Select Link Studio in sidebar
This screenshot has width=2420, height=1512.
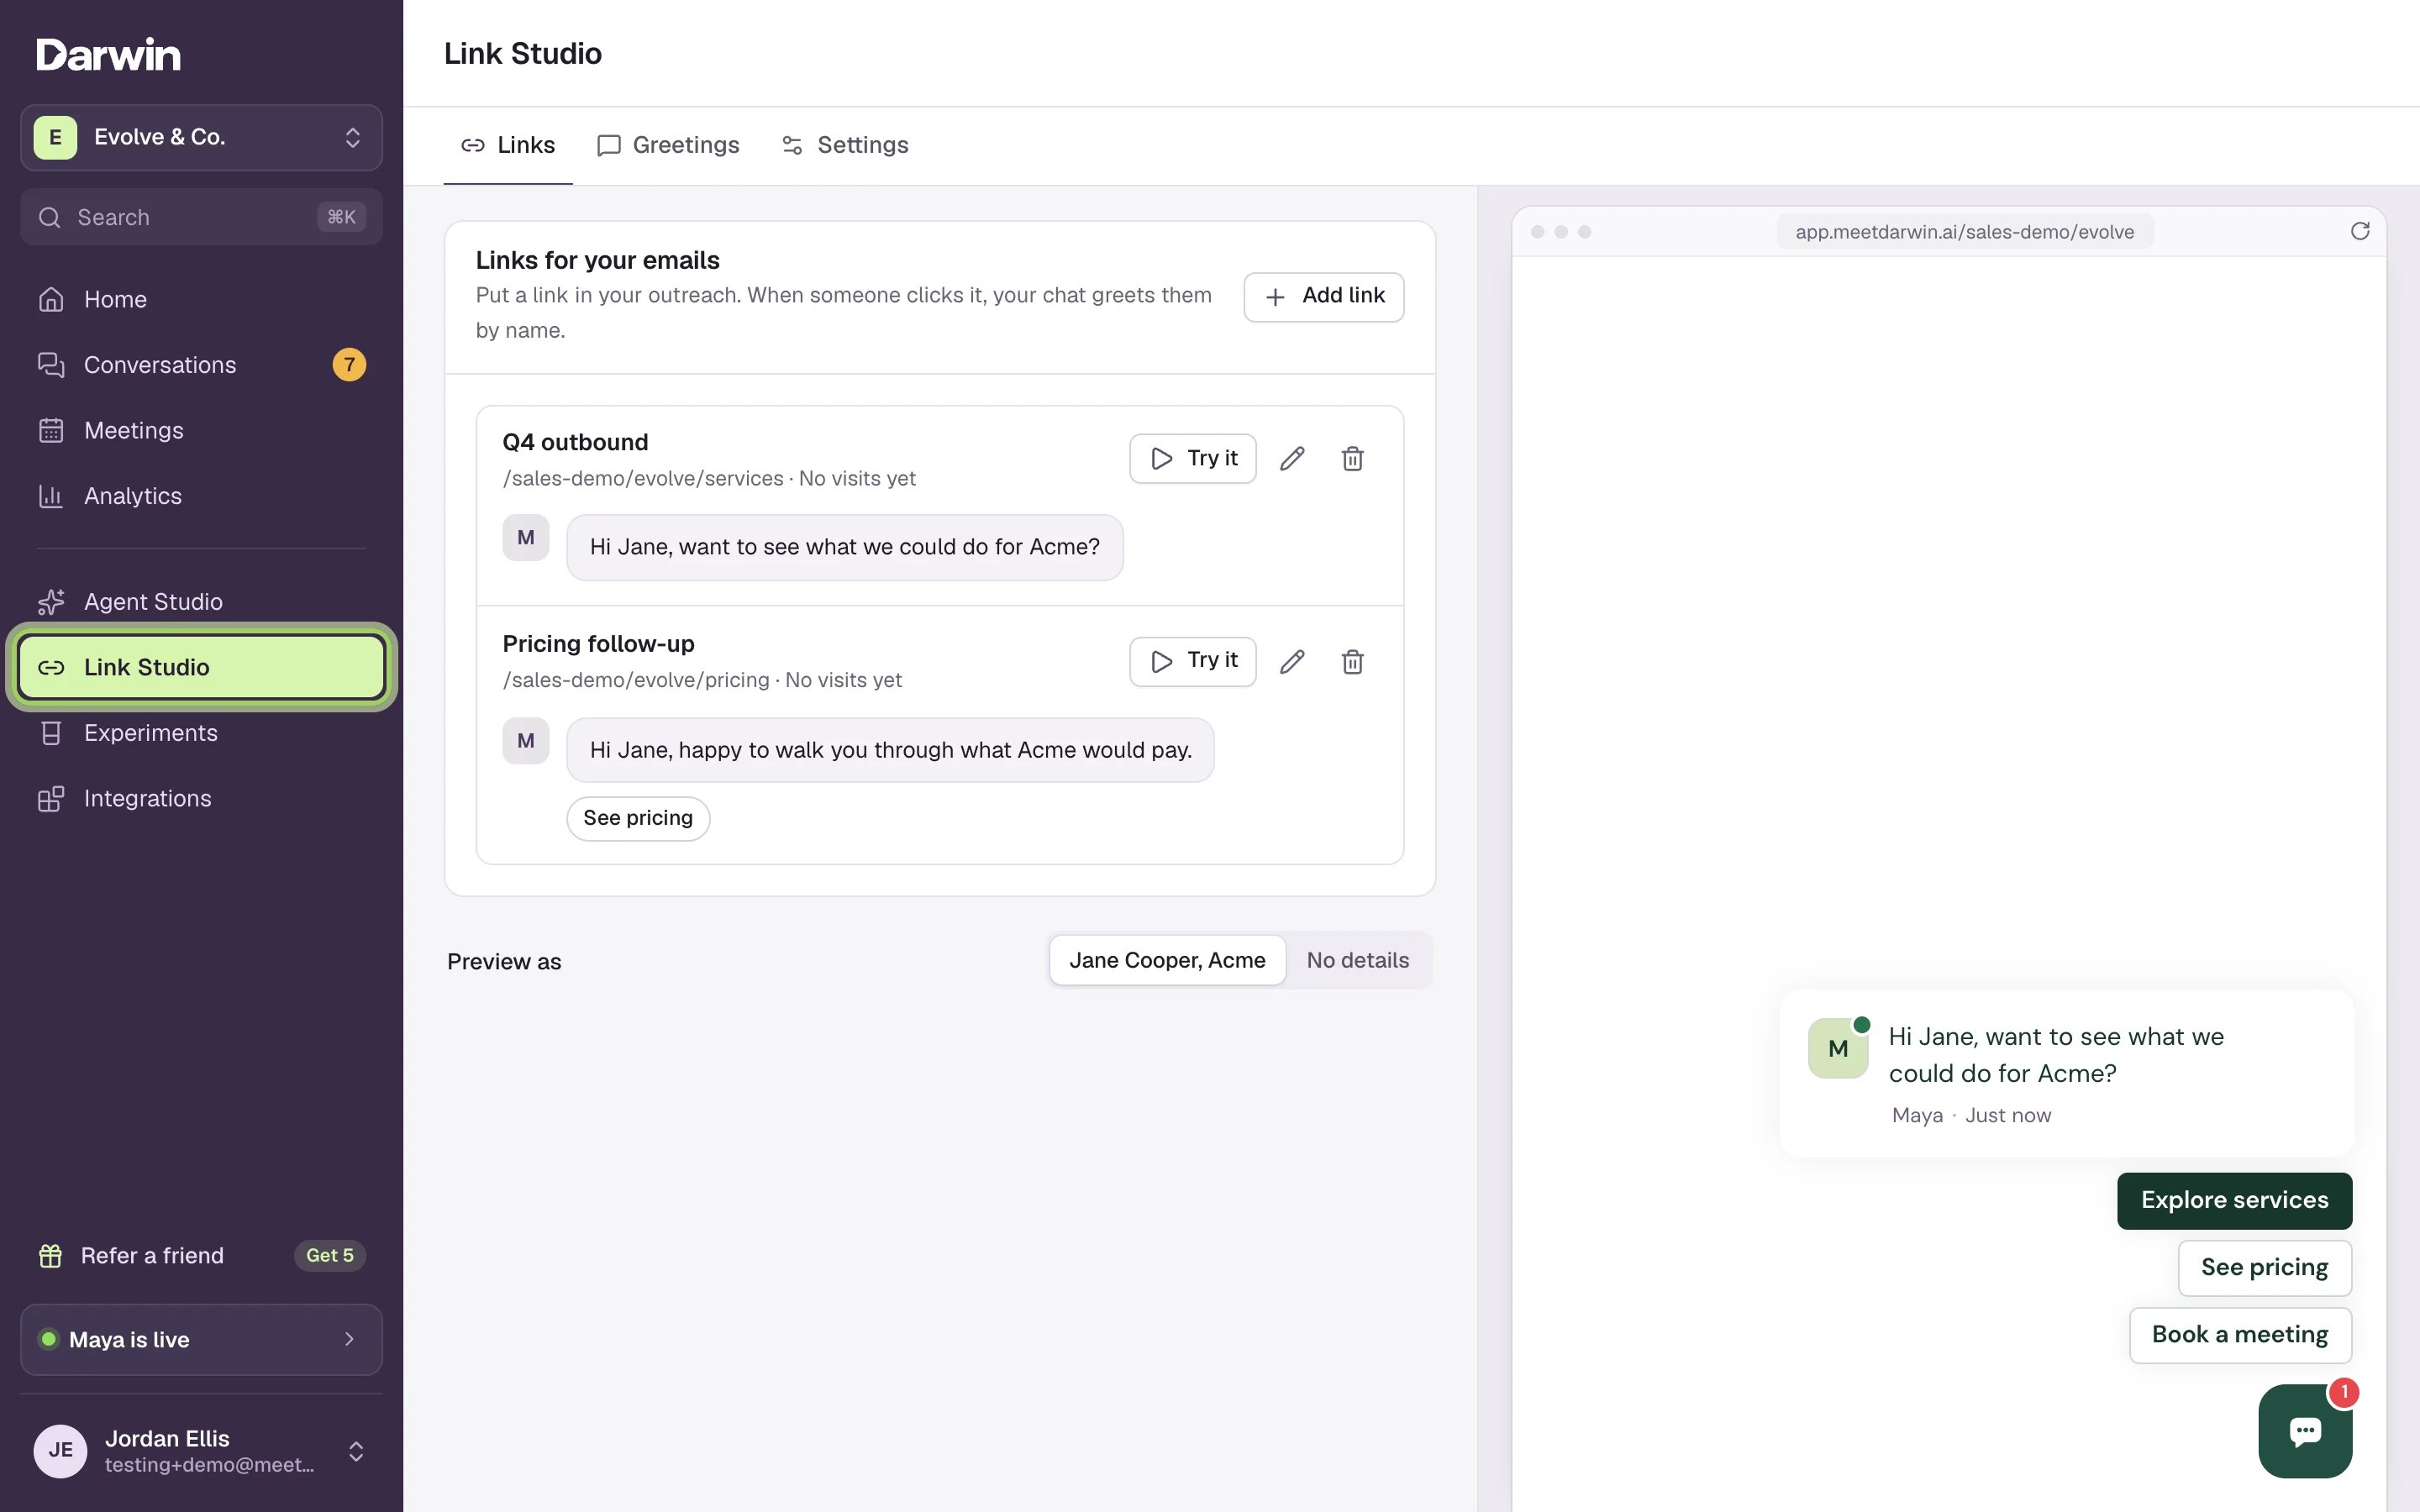pyautogui.click(x=201, y=667)
